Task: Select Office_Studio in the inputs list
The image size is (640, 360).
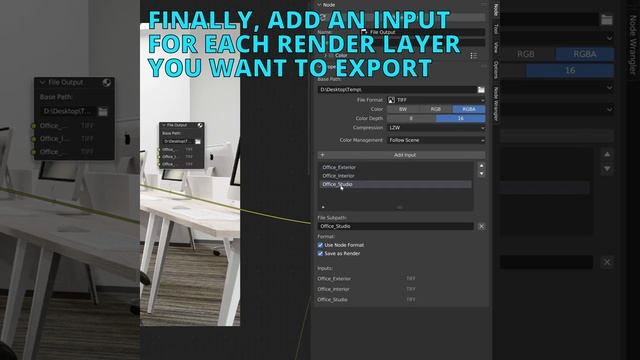Action: (395, 184)
